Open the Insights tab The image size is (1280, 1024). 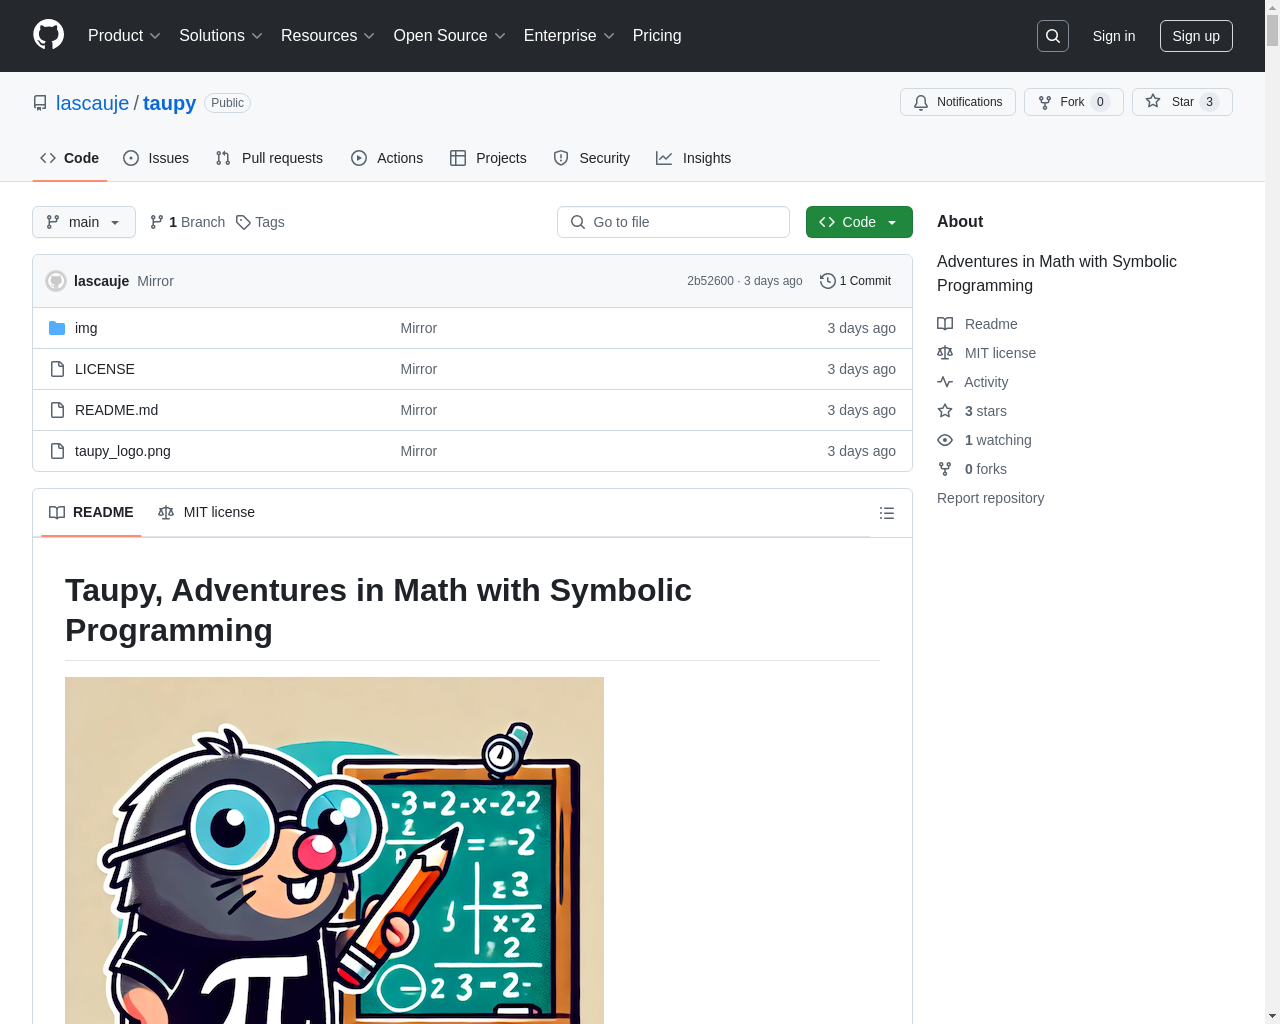tap(694, 158)
